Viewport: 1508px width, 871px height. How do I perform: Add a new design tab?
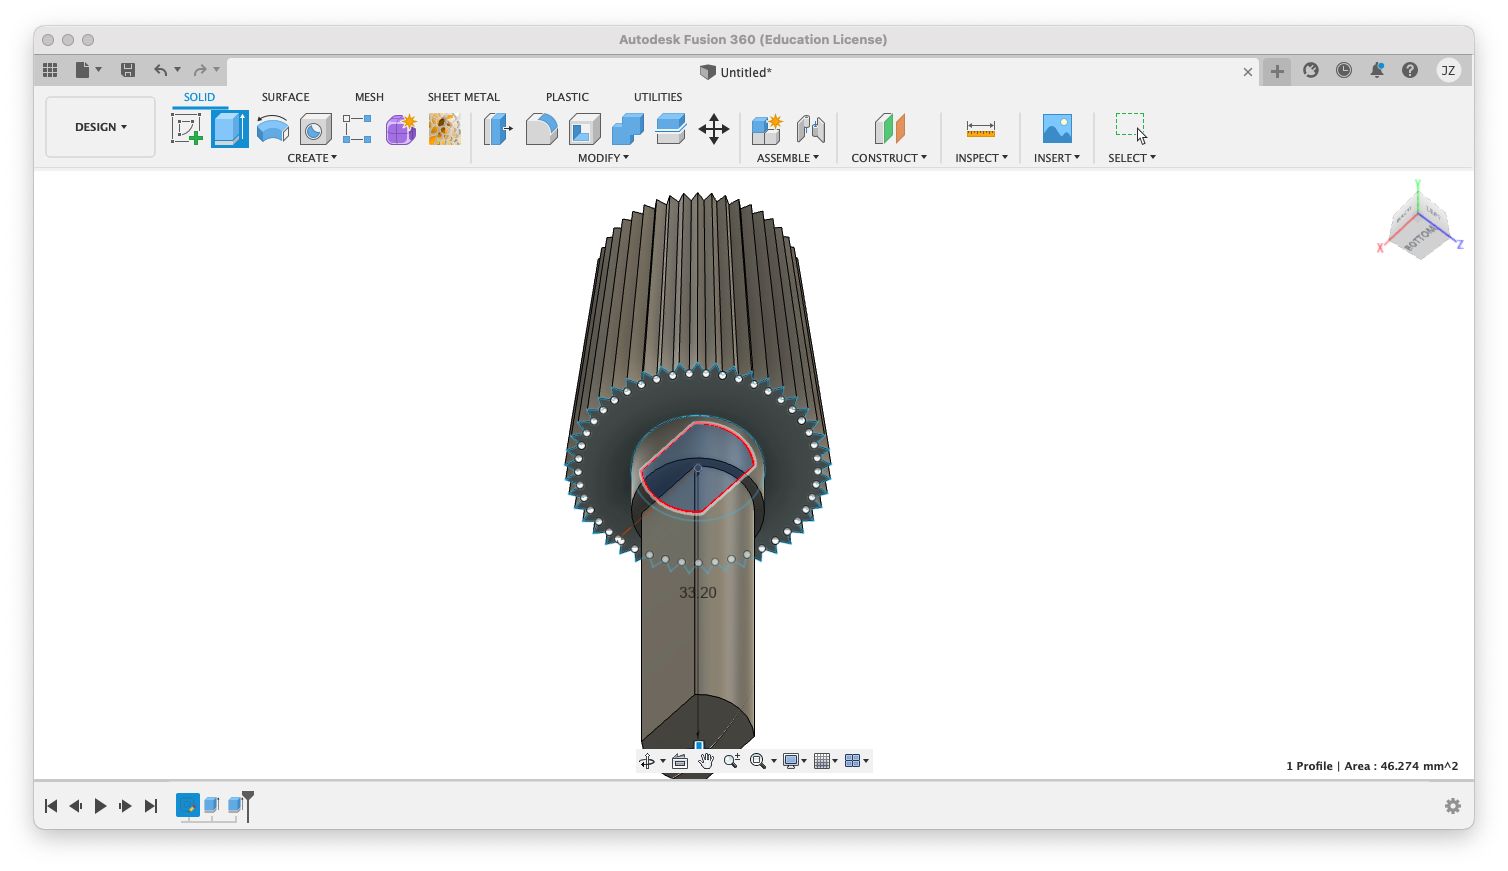1277,71
